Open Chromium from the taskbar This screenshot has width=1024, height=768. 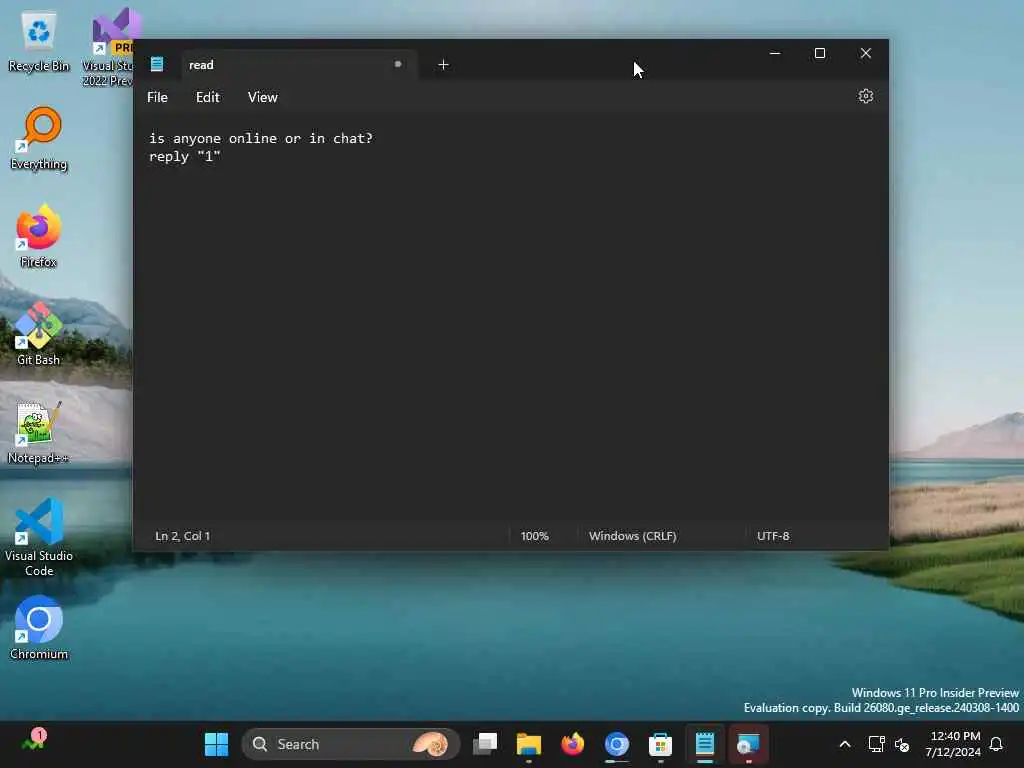tap(616, 744)
